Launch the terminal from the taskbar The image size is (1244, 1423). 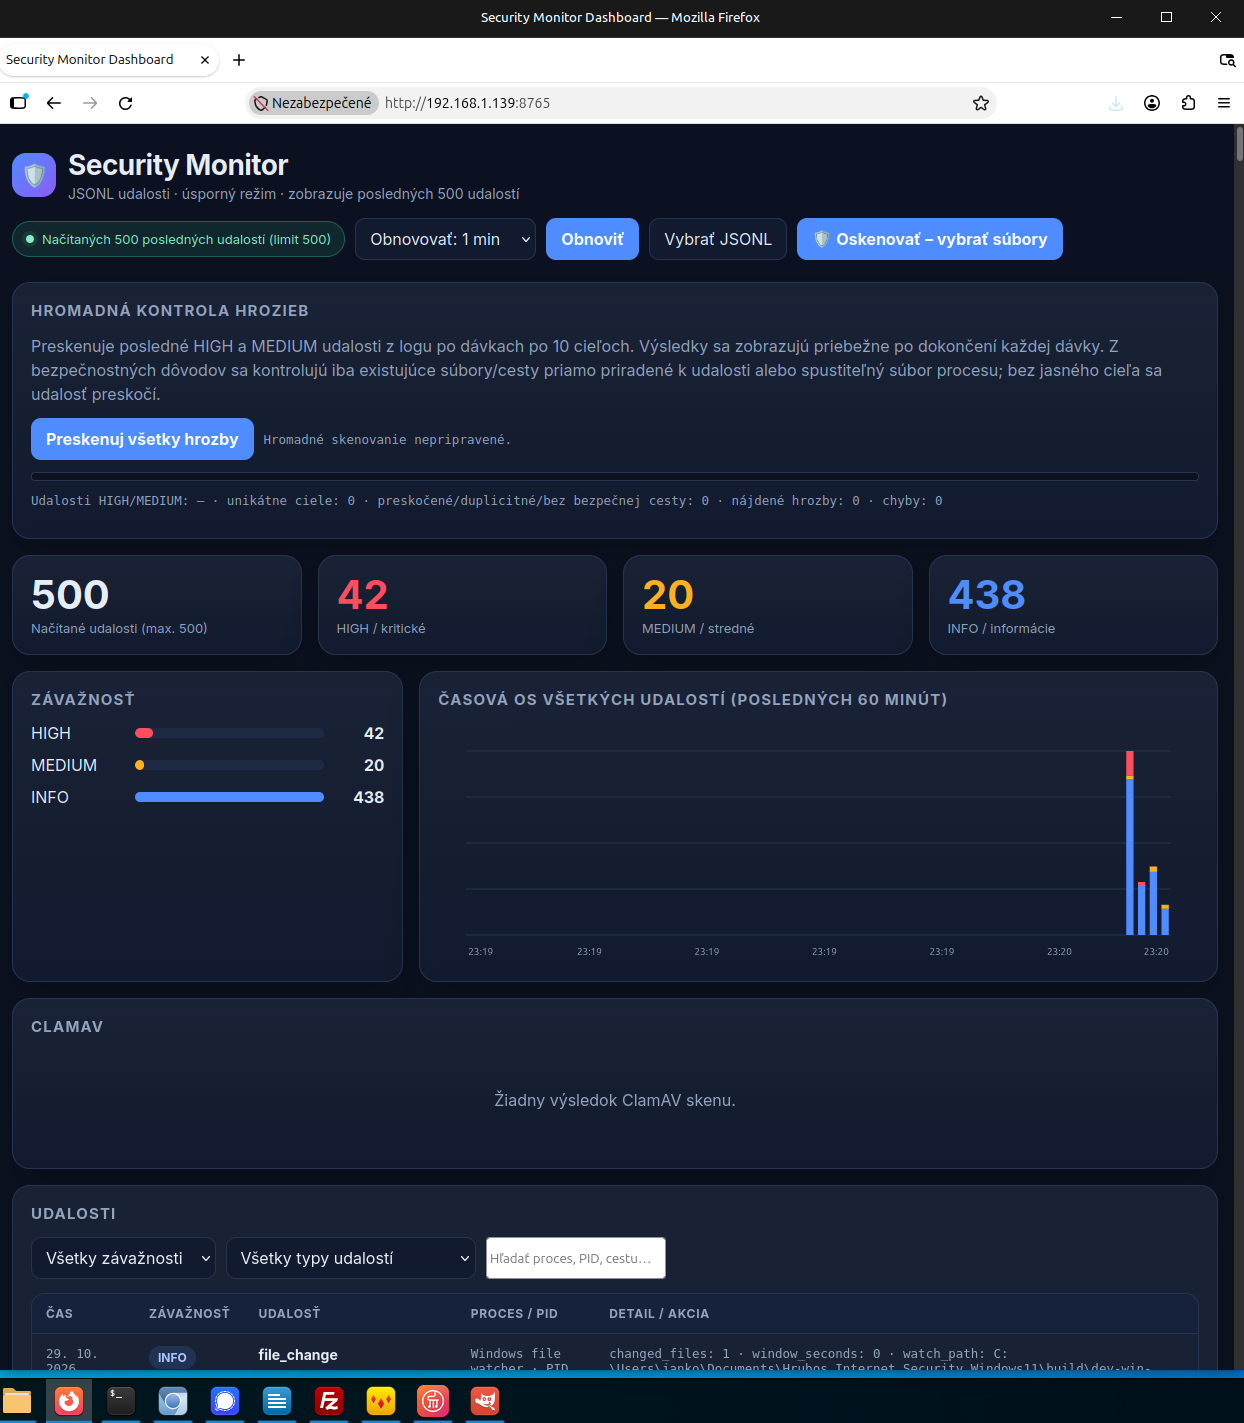click(121, 1401)
